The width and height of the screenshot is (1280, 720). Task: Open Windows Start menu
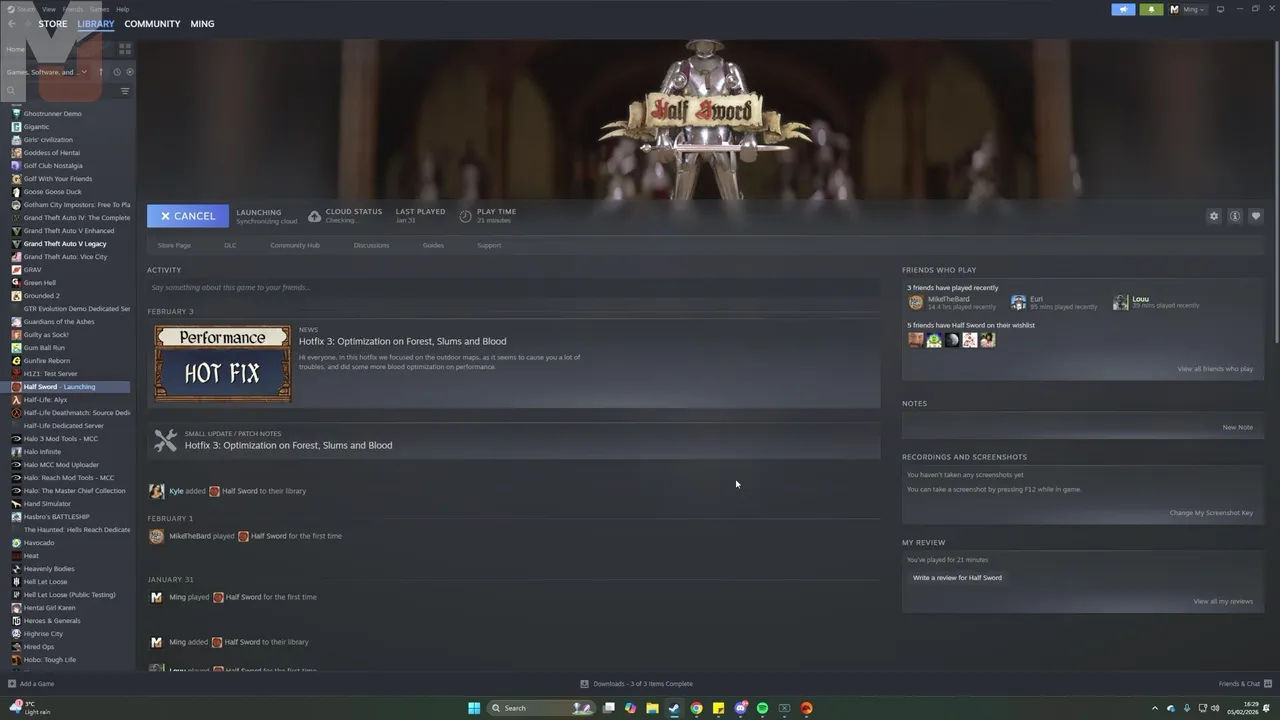coord(474,708)
